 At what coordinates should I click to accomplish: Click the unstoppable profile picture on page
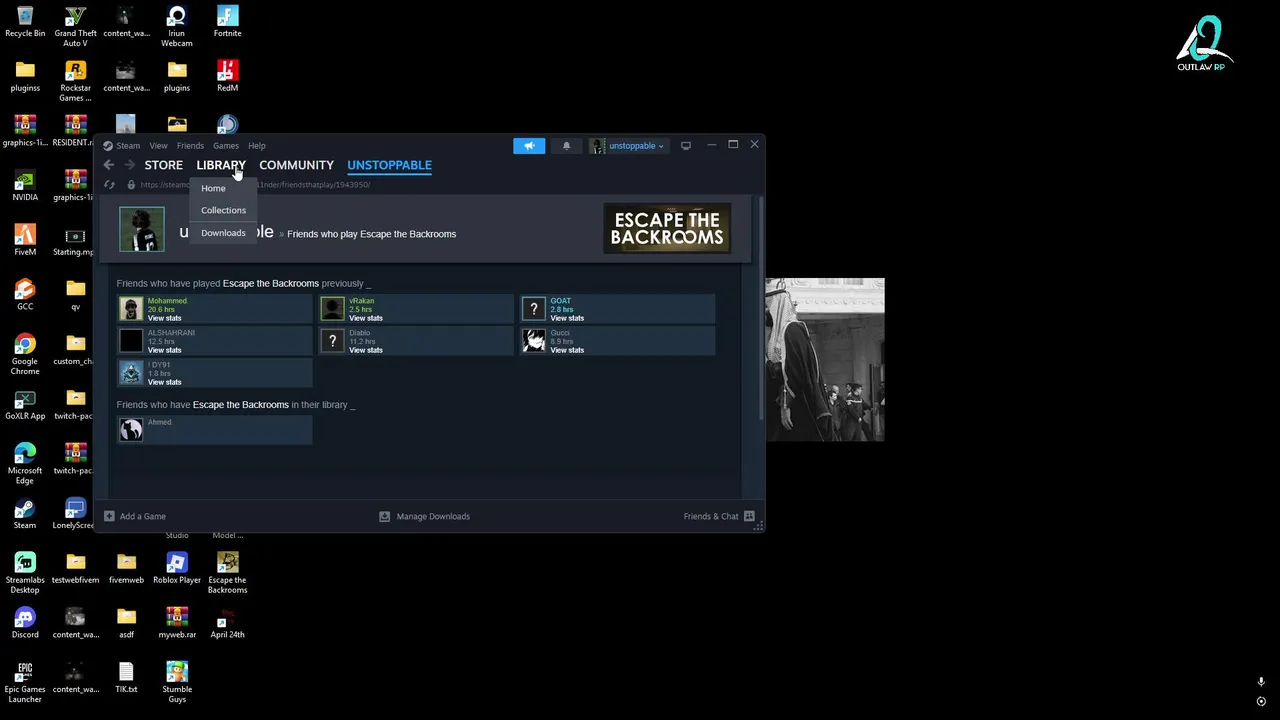142,230
